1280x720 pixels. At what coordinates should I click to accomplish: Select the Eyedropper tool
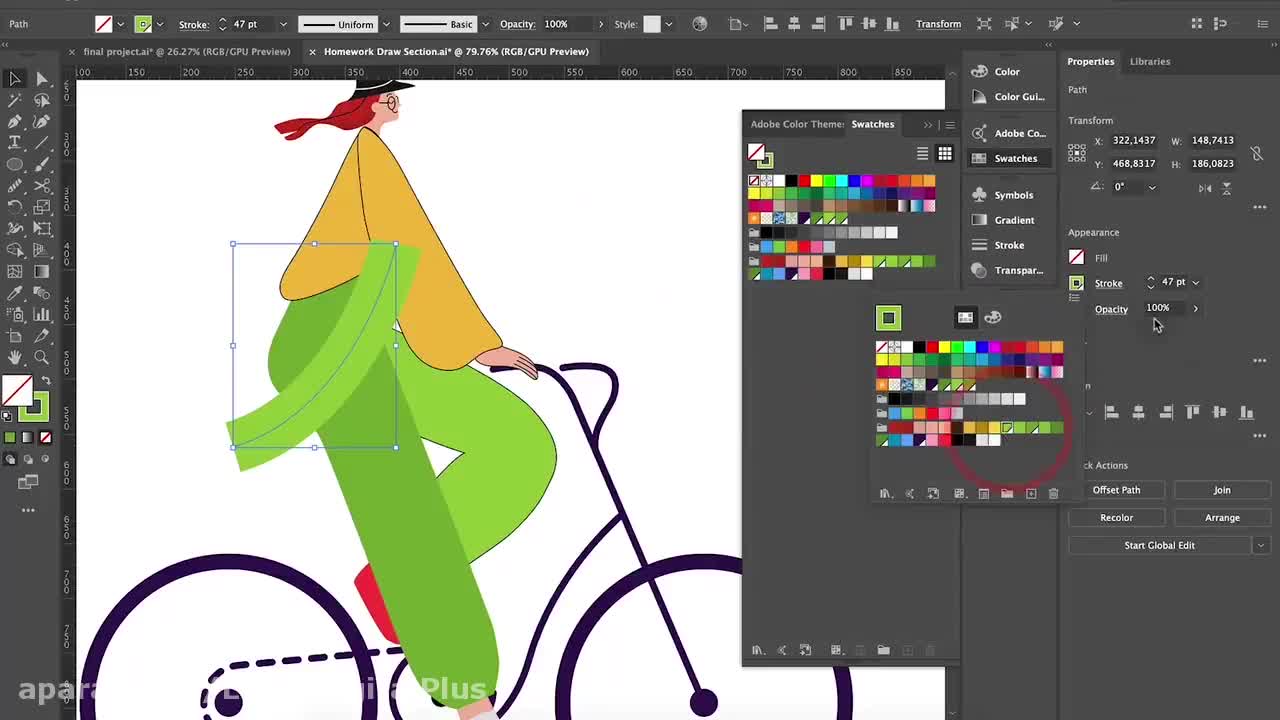click(x=15, y=293)
